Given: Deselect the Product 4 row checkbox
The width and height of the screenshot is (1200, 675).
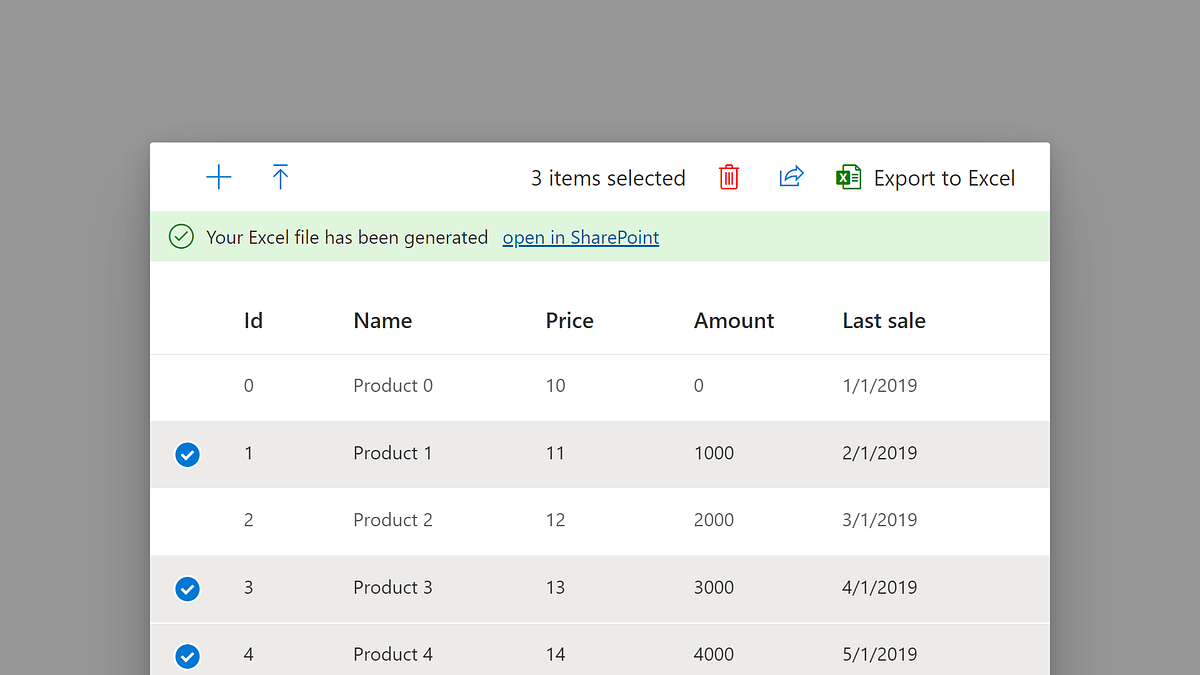Looking at the screenshot, I should (x=187, y=656).
